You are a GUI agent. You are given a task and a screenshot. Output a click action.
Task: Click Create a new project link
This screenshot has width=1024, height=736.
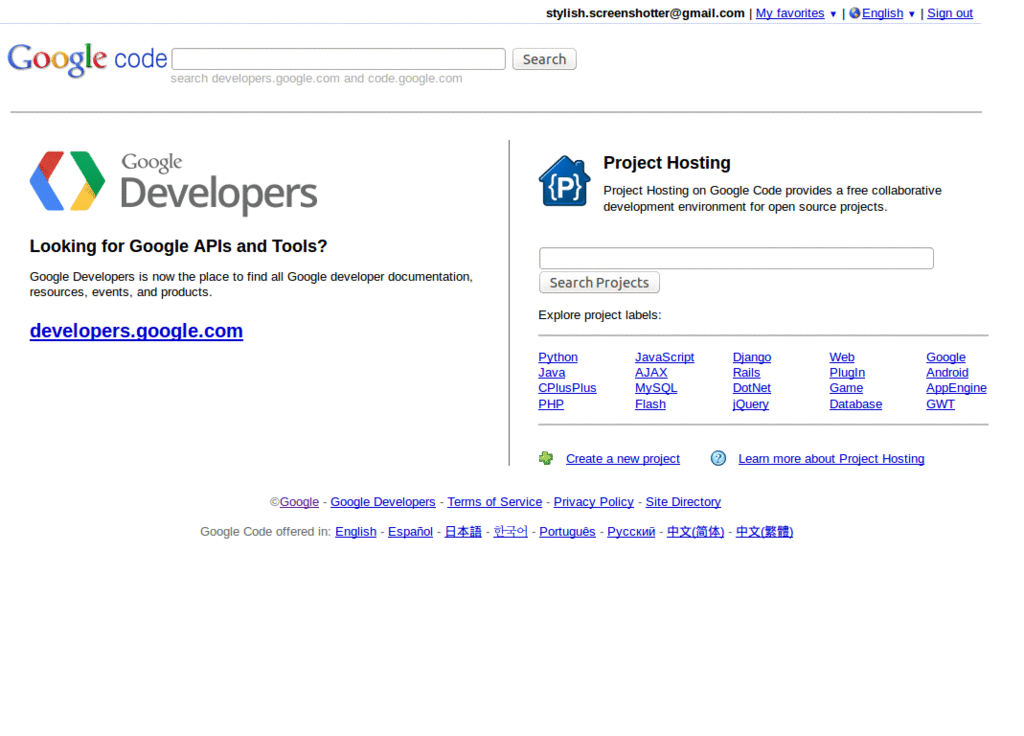622,458
